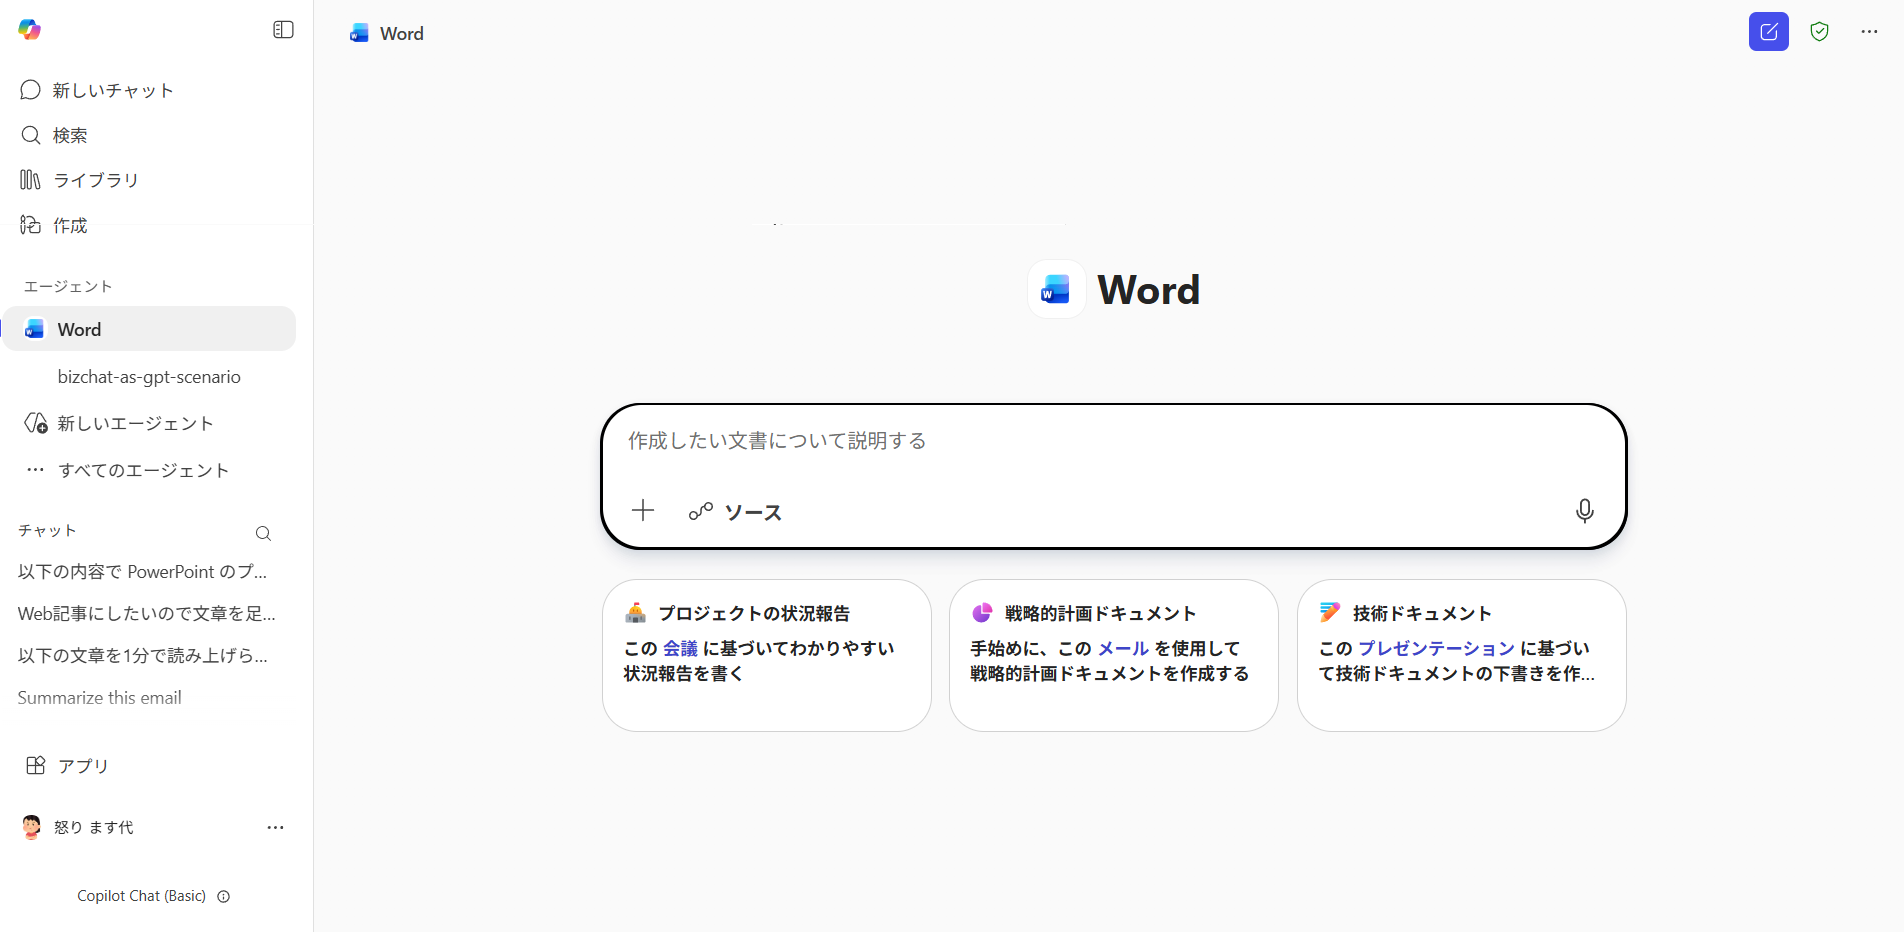The width and height of the screenshot is (1904, 932).
Task: Toggle the sidebar collapse panel icon
Action: (283, 30)
